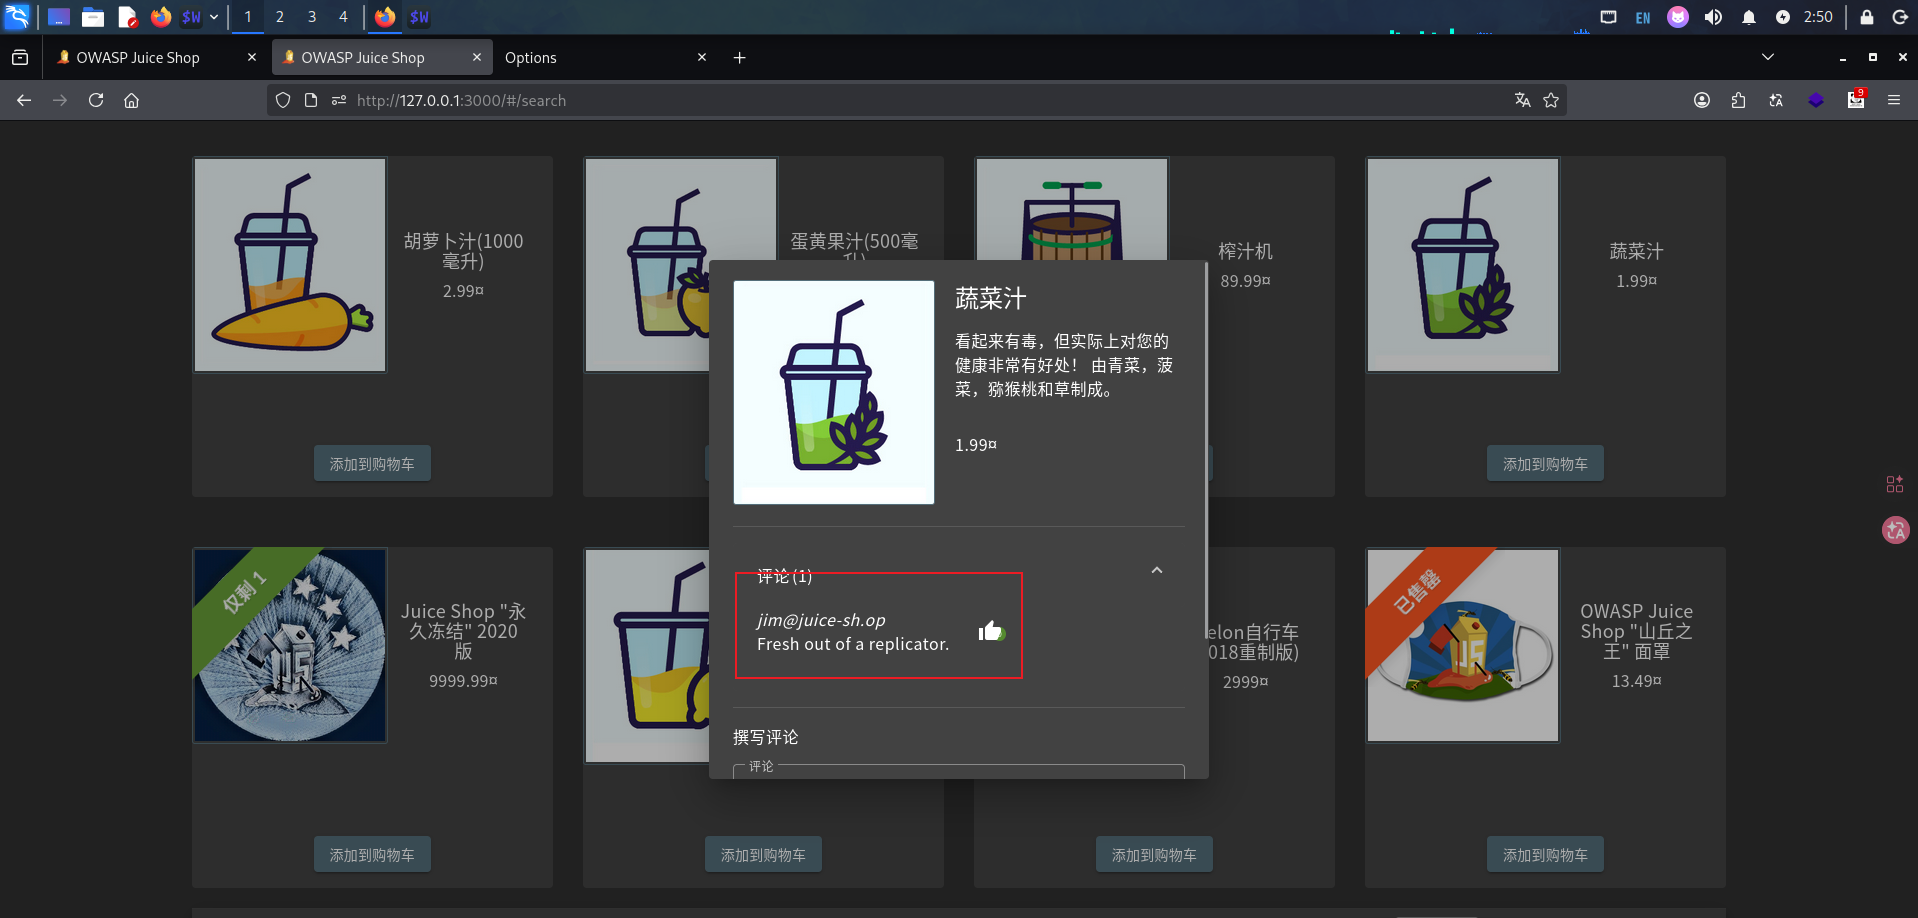Click the EN keyboard layout indicator
This screenshot has height=918, width=1918.
pyautogui.click(x=1643, y=18)
